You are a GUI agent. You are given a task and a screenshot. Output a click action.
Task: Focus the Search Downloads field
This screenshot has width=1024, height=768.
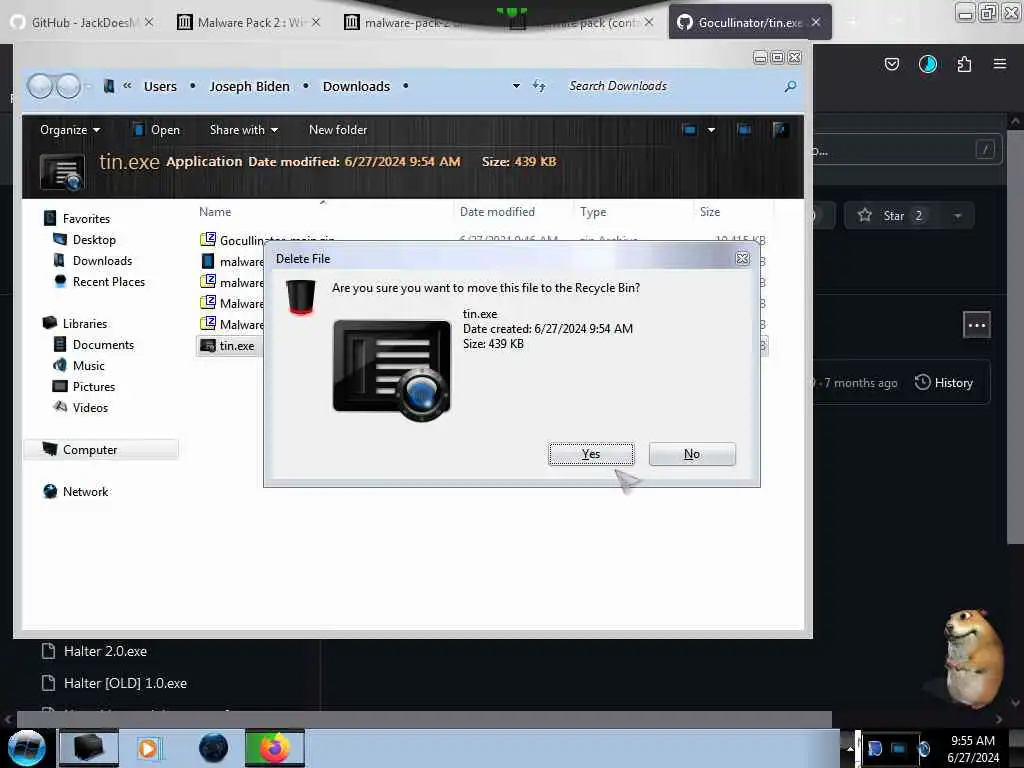[x=673, y=86]
